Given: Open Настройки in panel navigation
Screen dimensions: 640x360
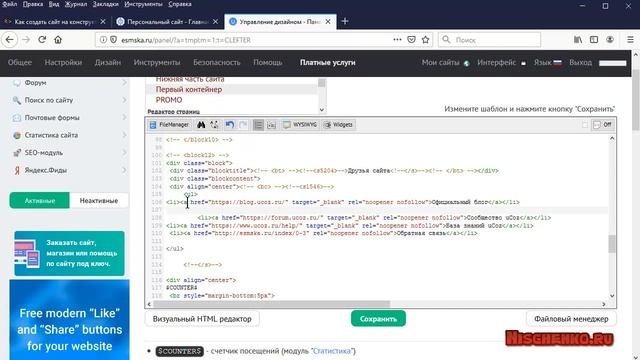Looking at the screenshot, I should [63, 62].
